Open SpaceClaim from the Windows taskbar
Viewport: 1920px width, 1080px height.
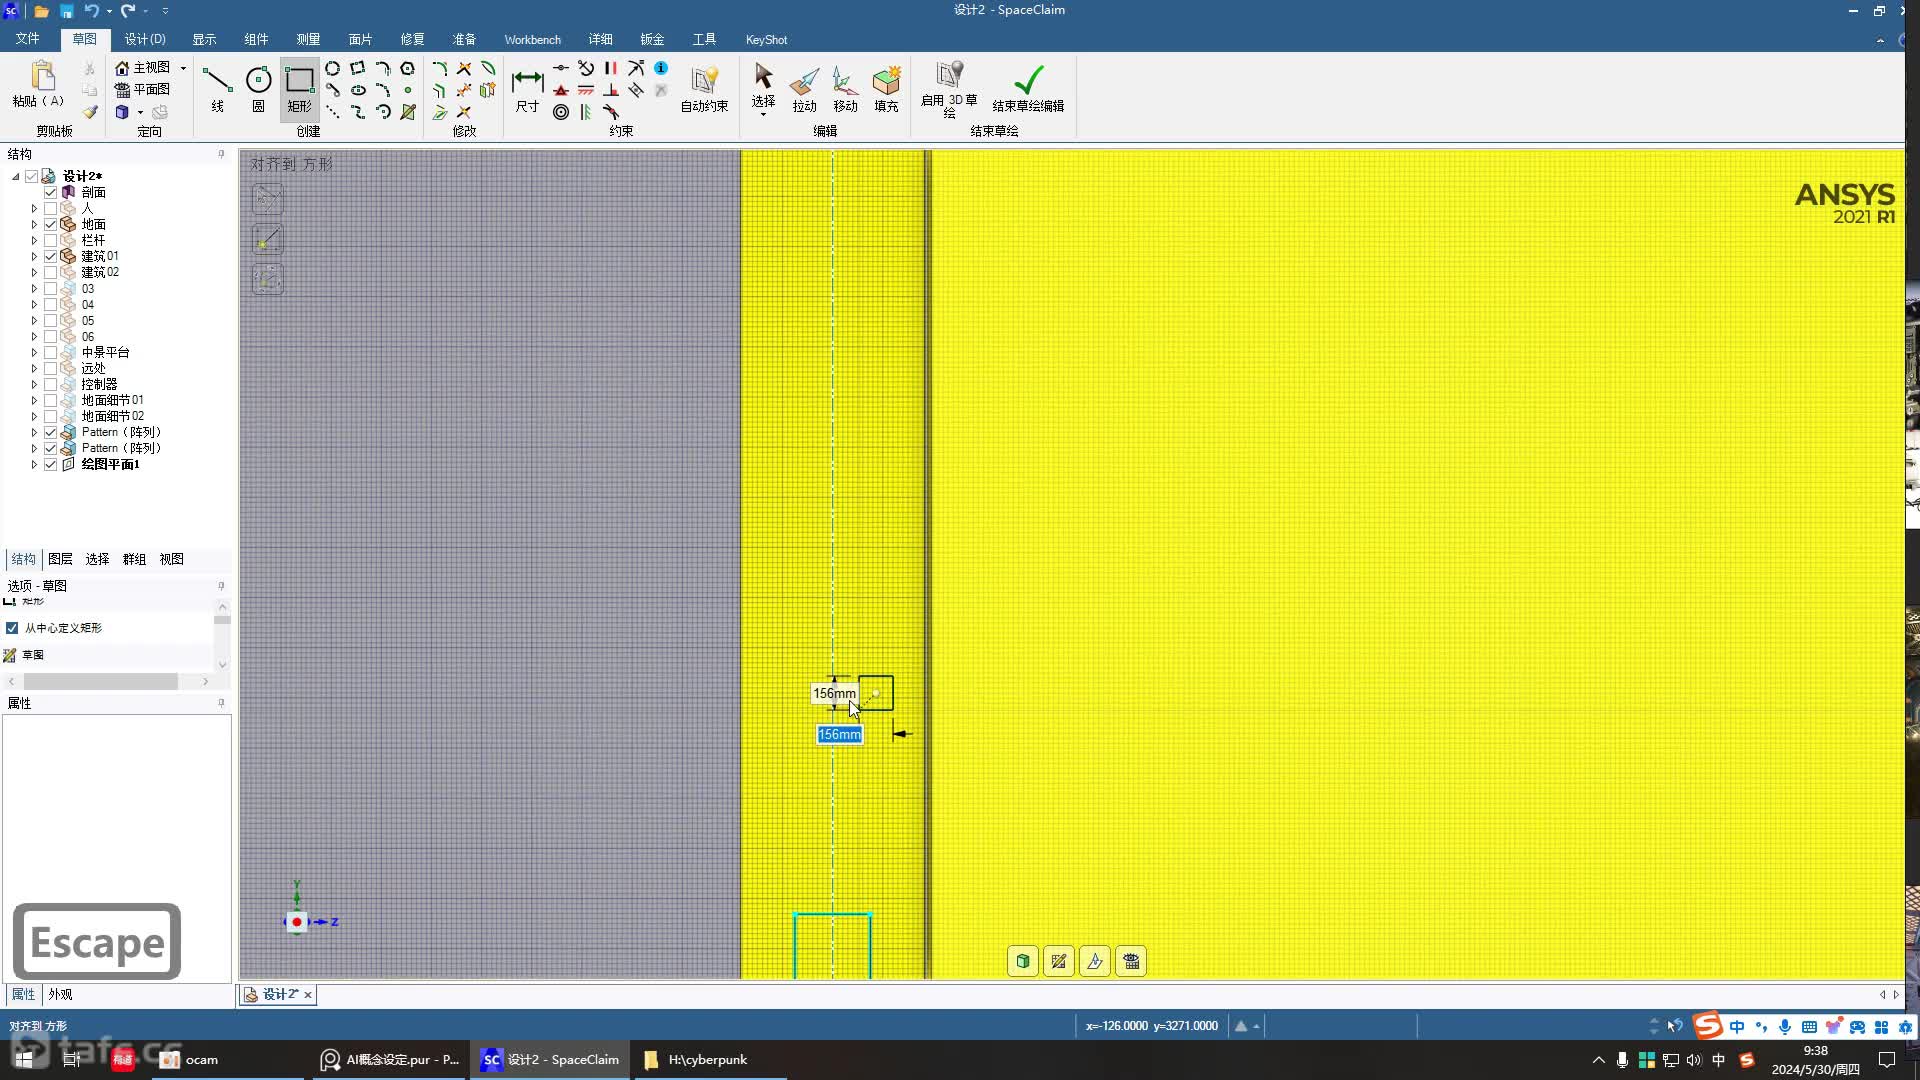[x=551, y=1059]
